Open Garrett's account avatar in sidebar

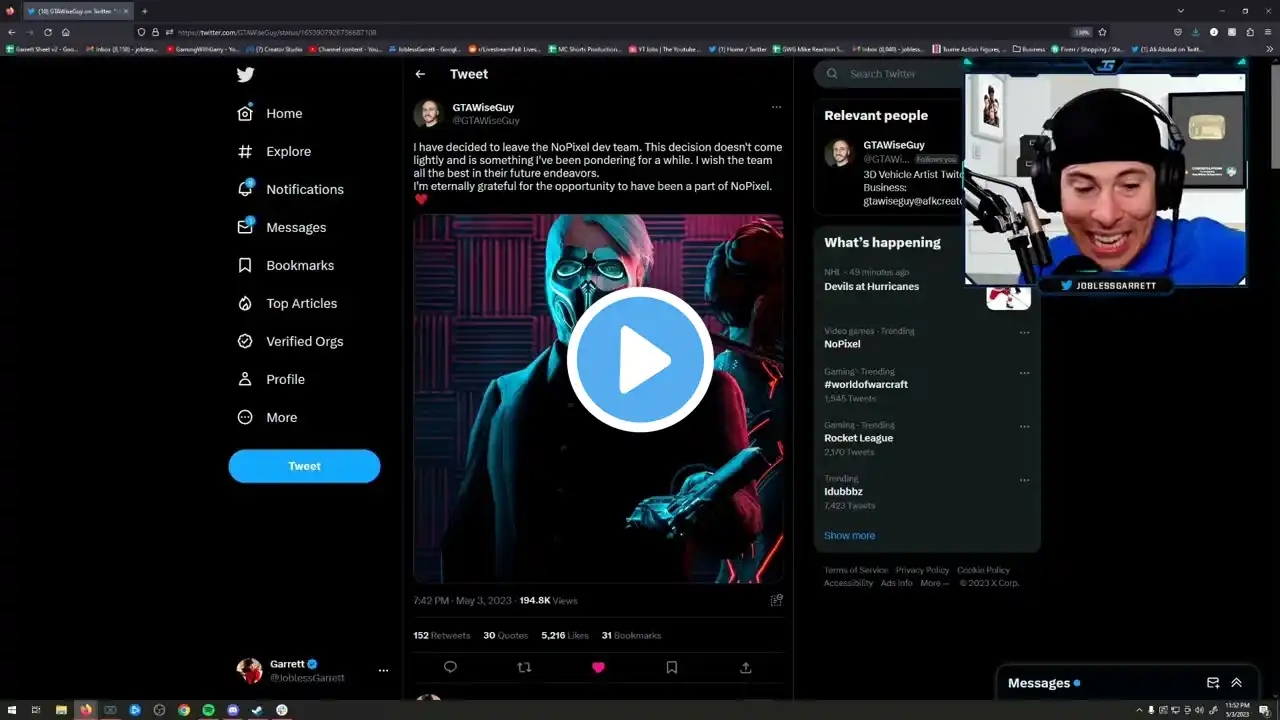pyautogui.click(x=249, y=670)
